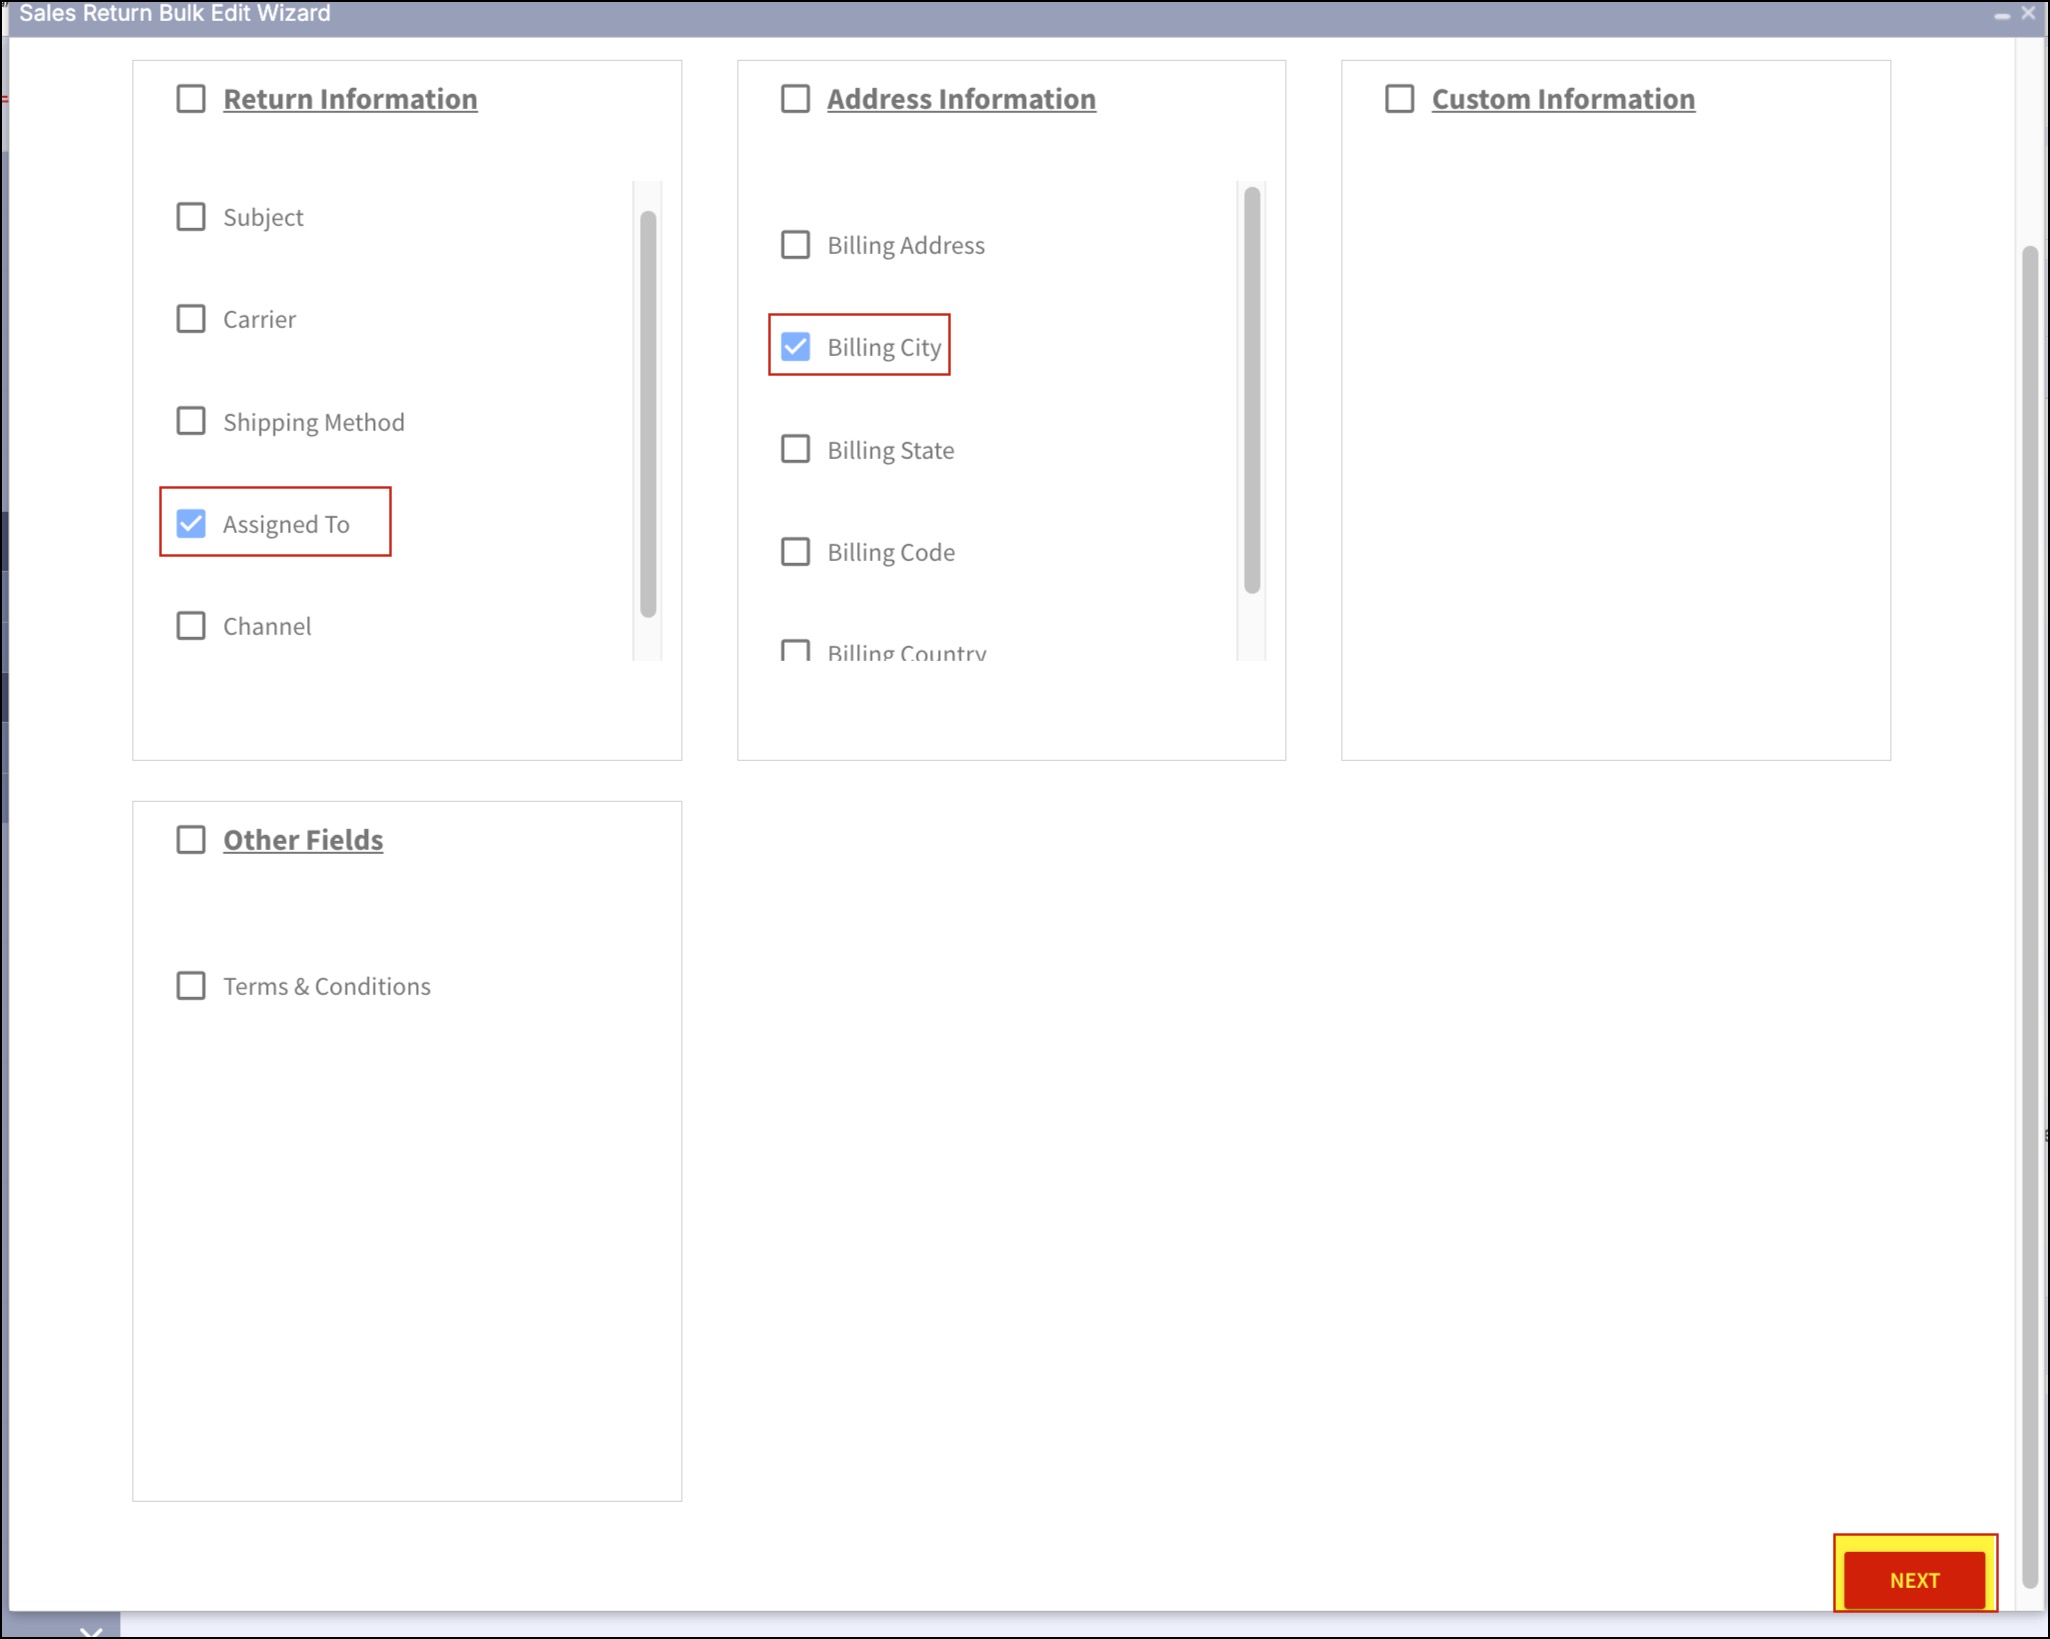Screen dimensions: 2050x1639
Task: Check the Subject checkbox
Action: tap(191, 217)
